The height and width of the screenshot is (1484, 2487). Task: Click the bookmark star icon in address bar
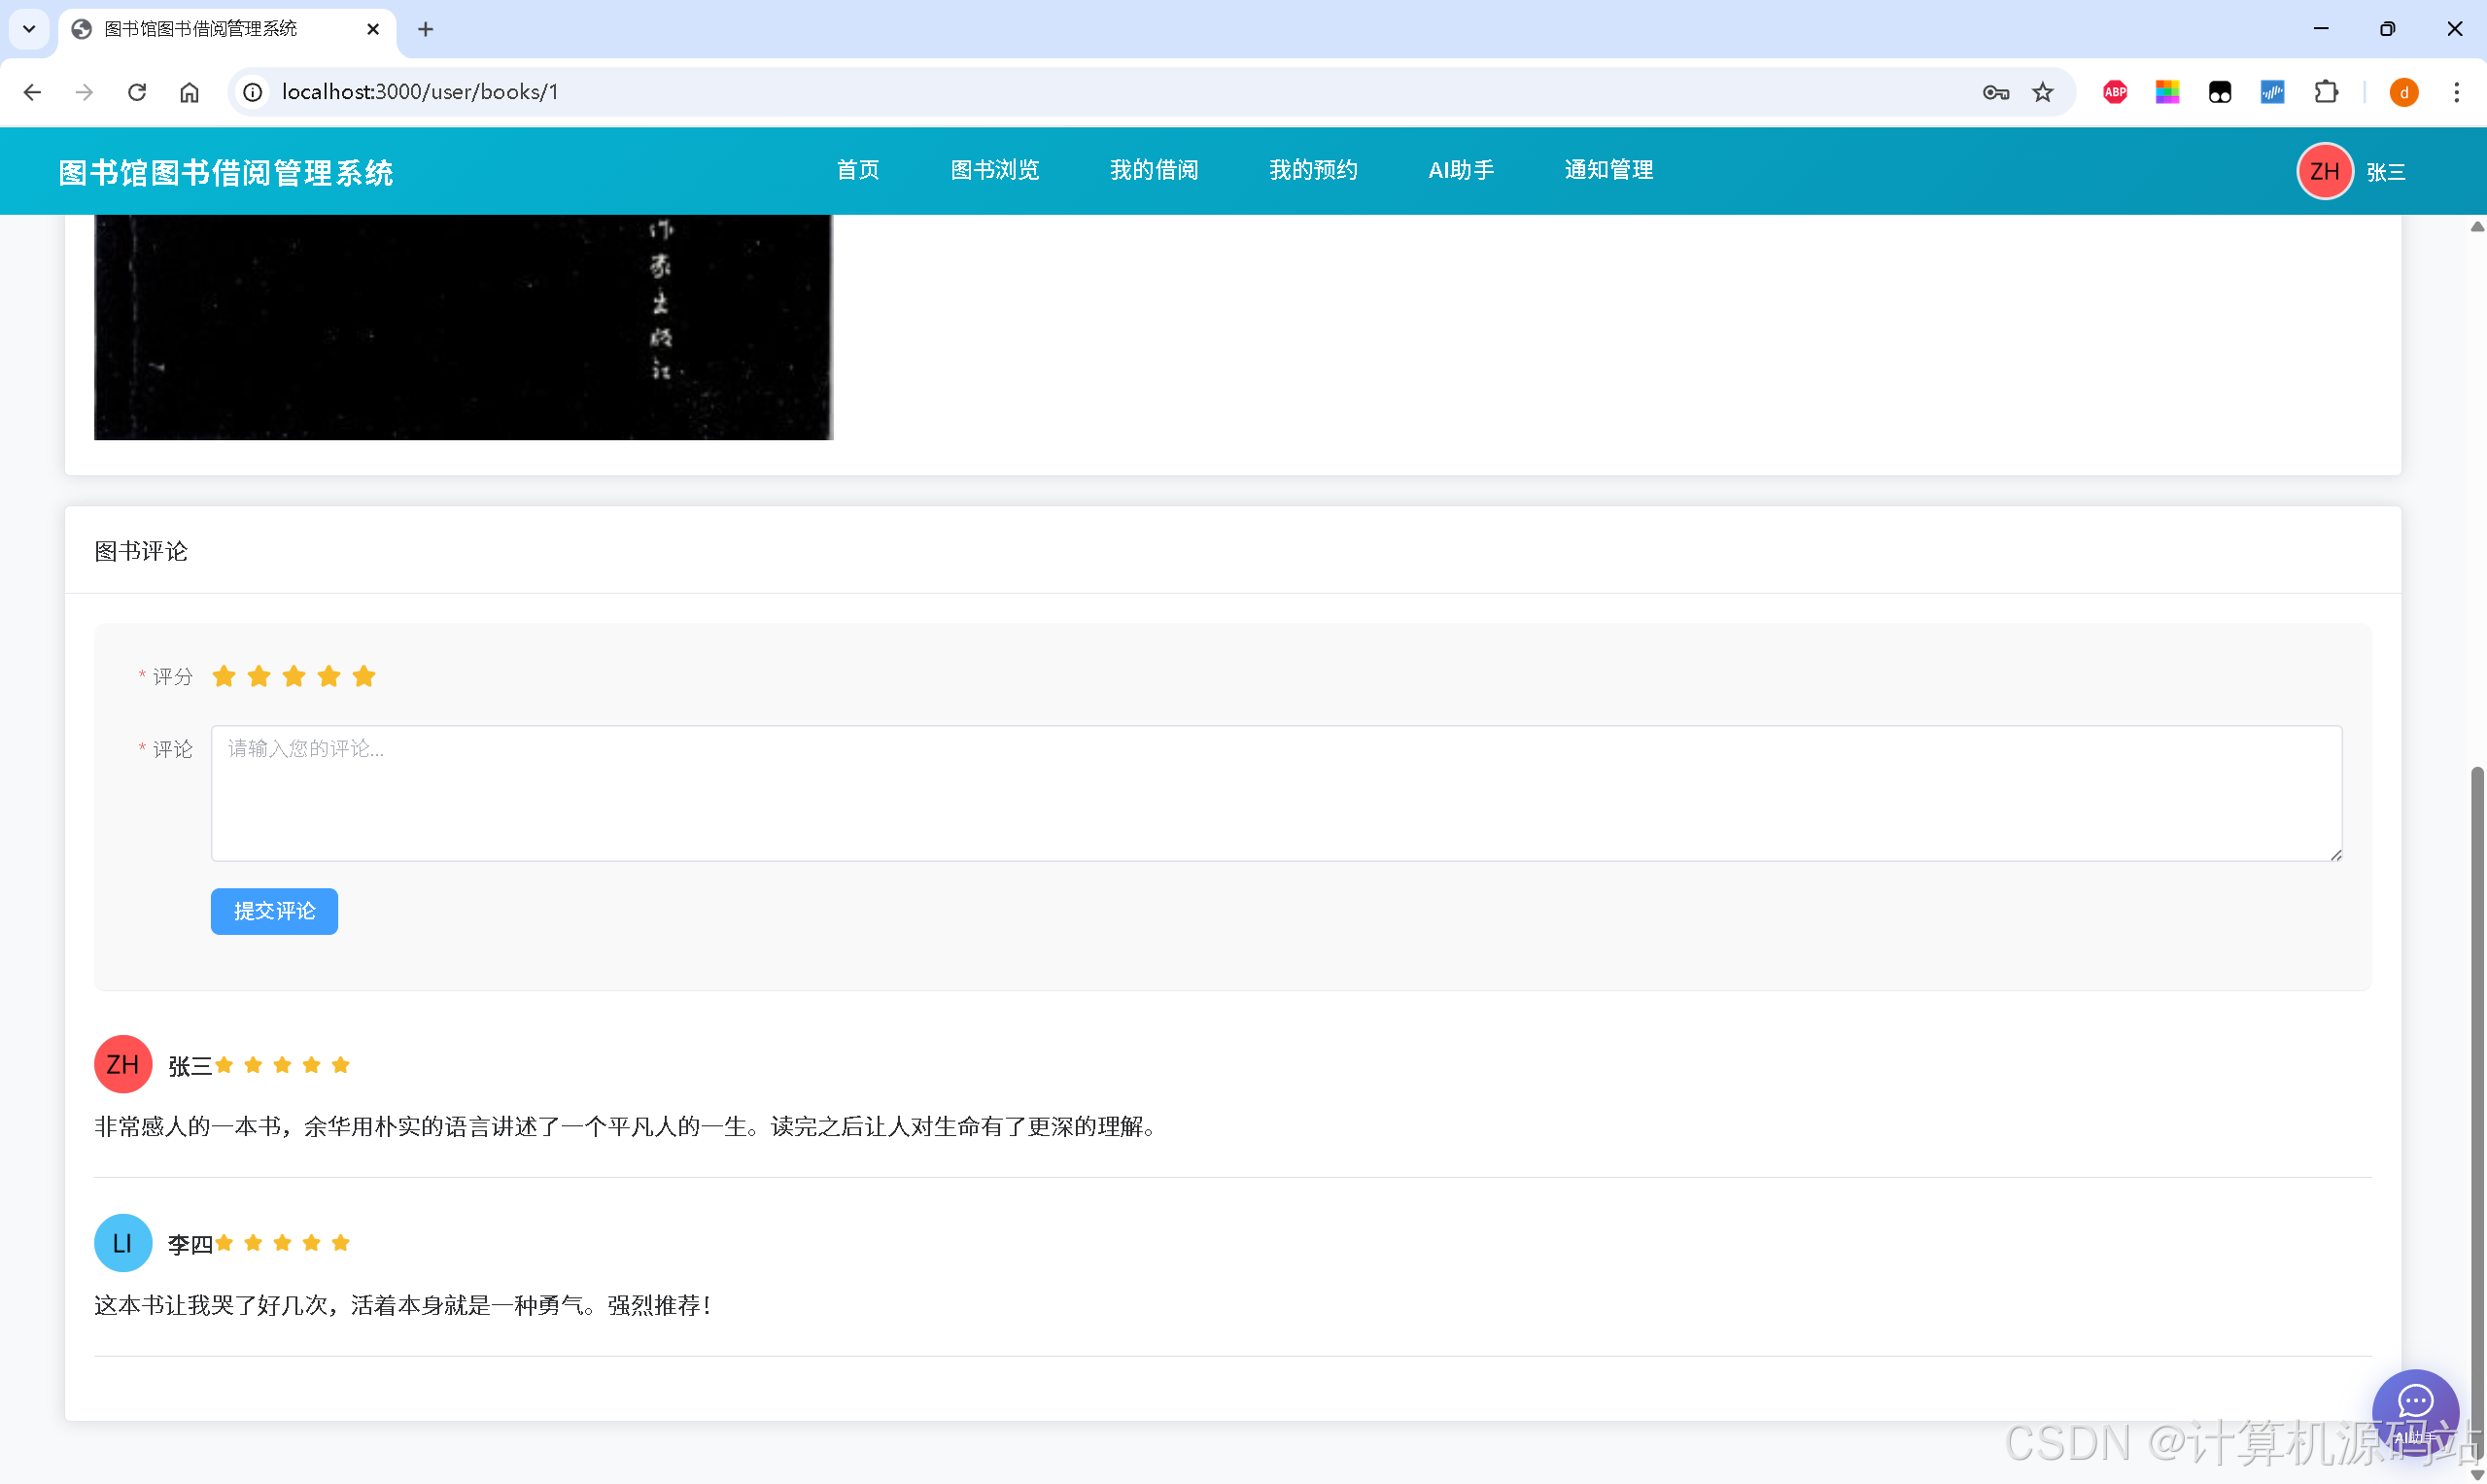coord(2042,92)
